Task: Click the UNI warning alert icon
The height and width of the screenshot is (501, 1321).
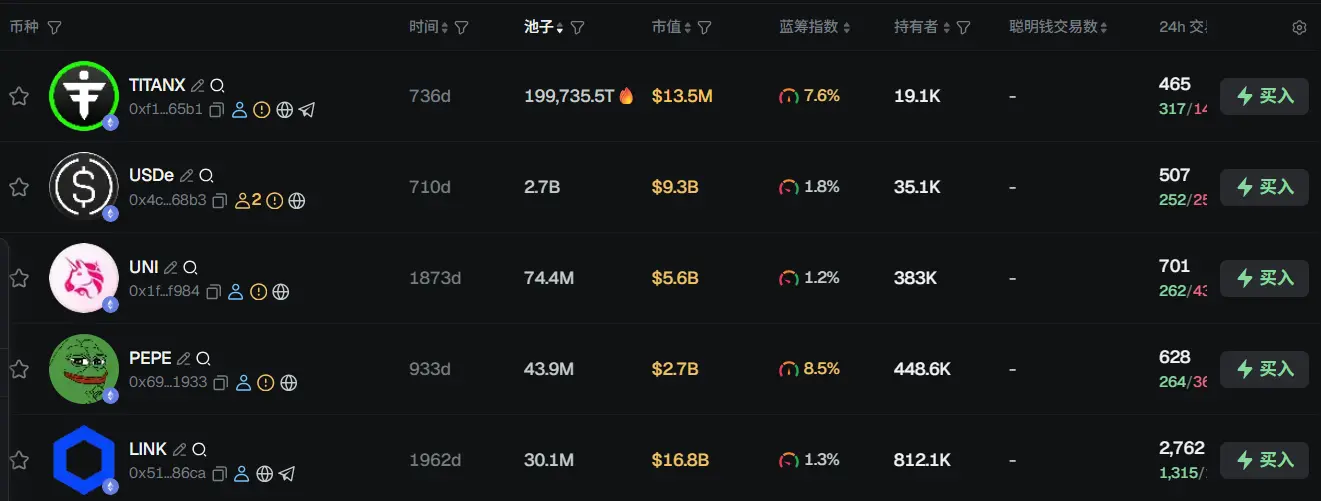Action: pos(259,292)
